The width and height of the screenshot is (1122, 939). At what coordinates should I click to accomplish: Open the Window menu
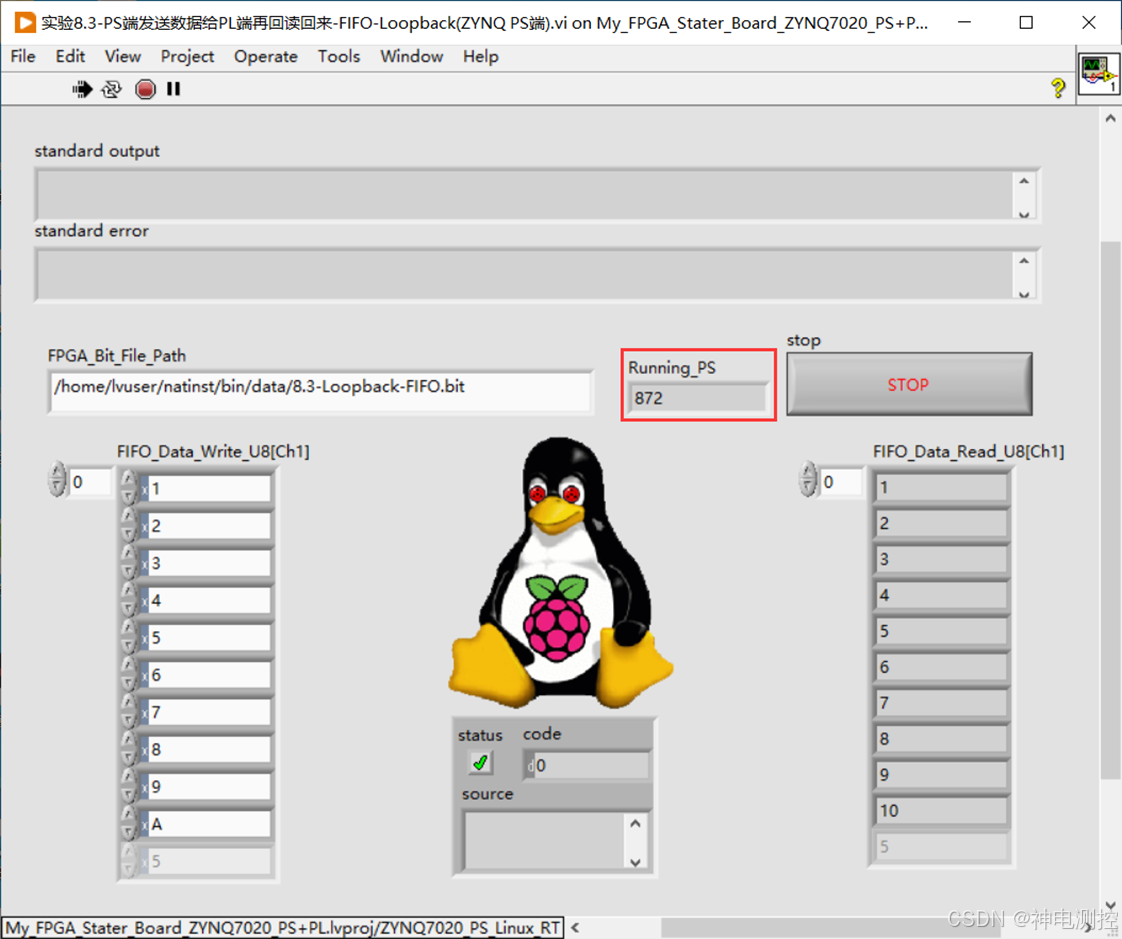coord(411,57)
